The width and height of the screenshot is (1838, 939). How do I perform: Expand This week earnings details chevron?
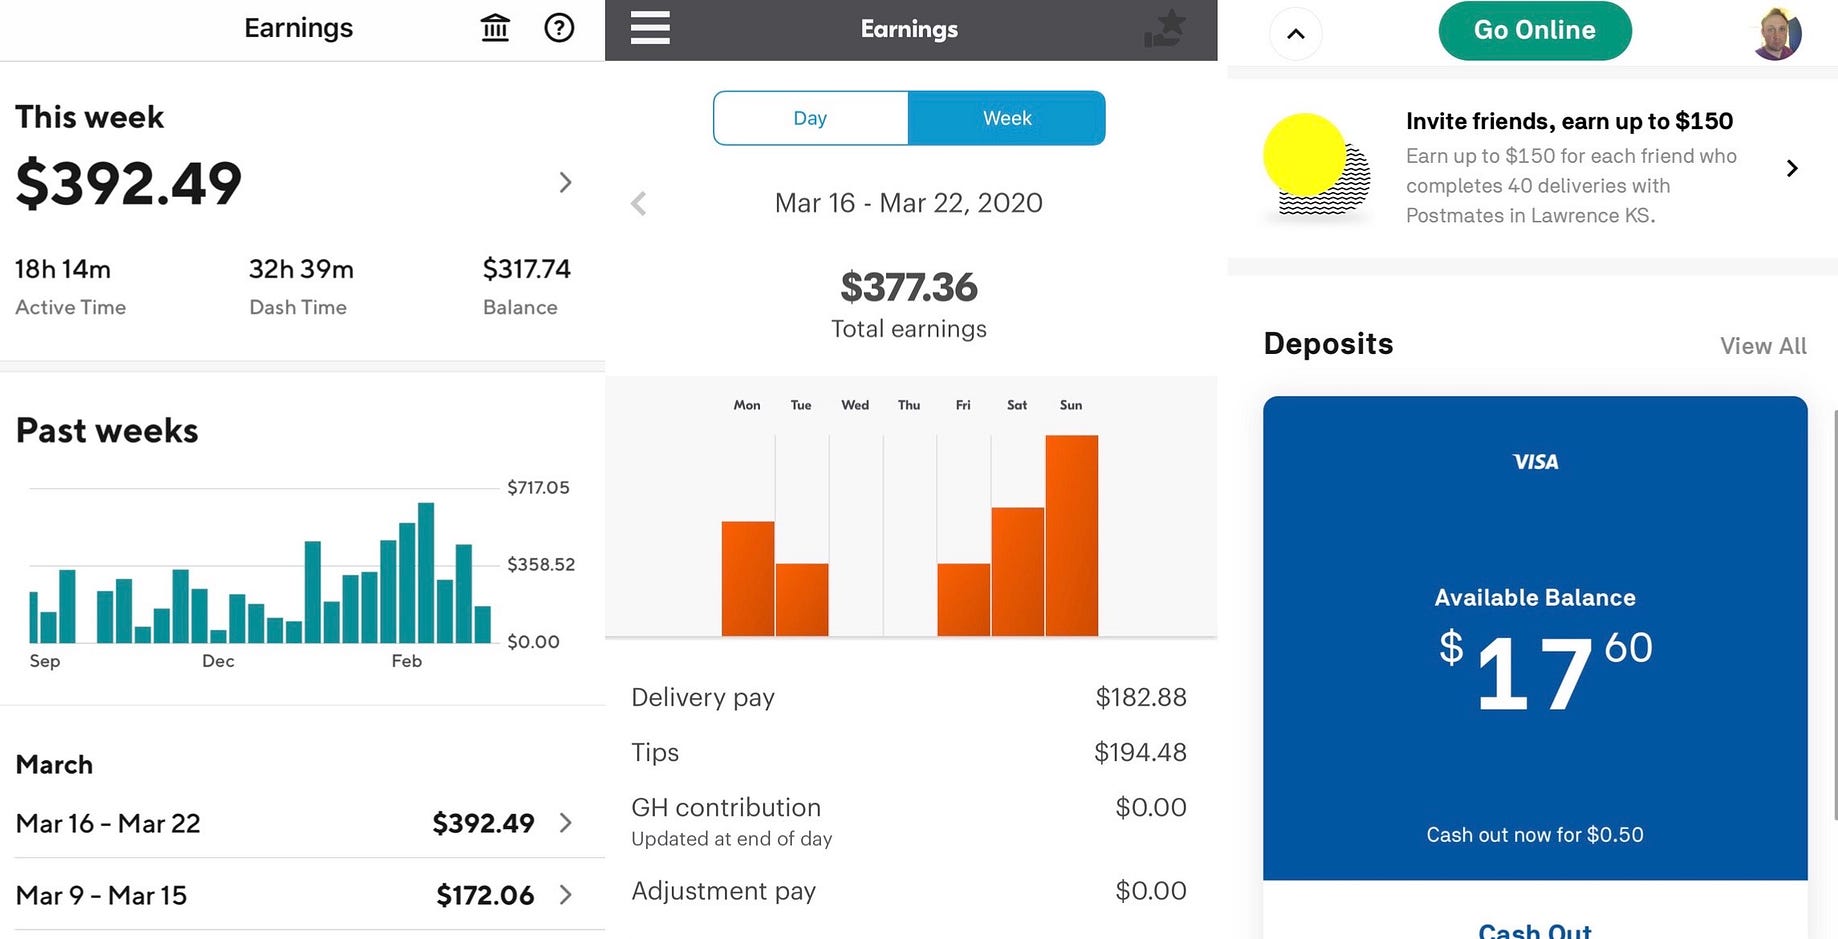(x=565, y=182)
